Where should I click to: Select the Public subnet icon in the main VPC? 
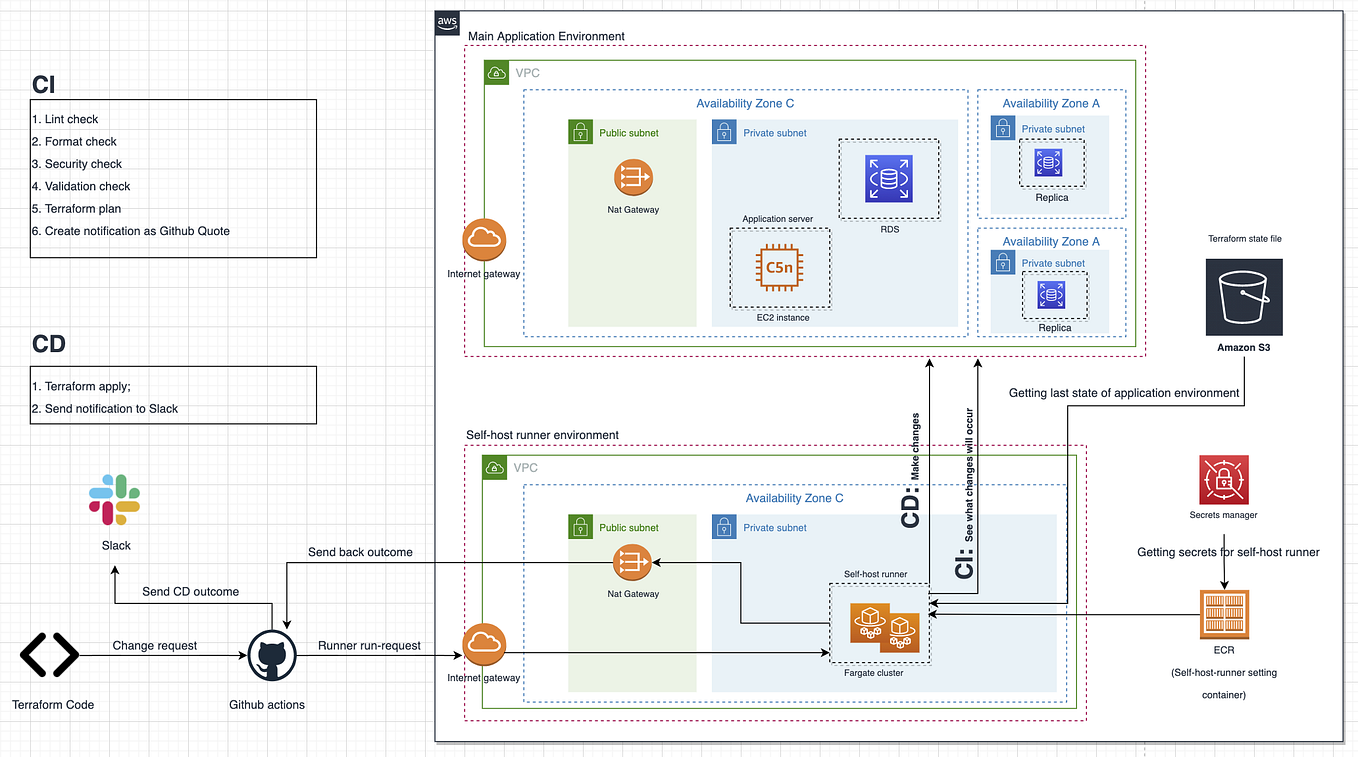(581, 132)
